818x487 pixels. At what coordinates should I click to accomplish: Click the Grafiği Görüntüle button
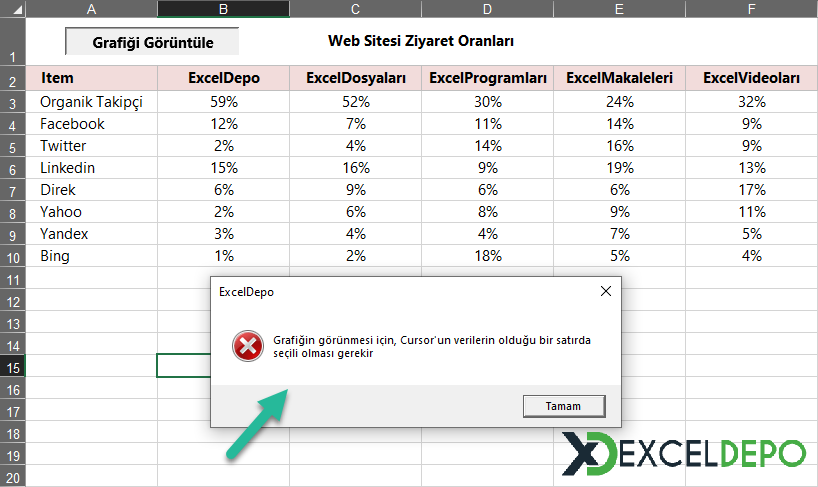(x=152, y=42)
